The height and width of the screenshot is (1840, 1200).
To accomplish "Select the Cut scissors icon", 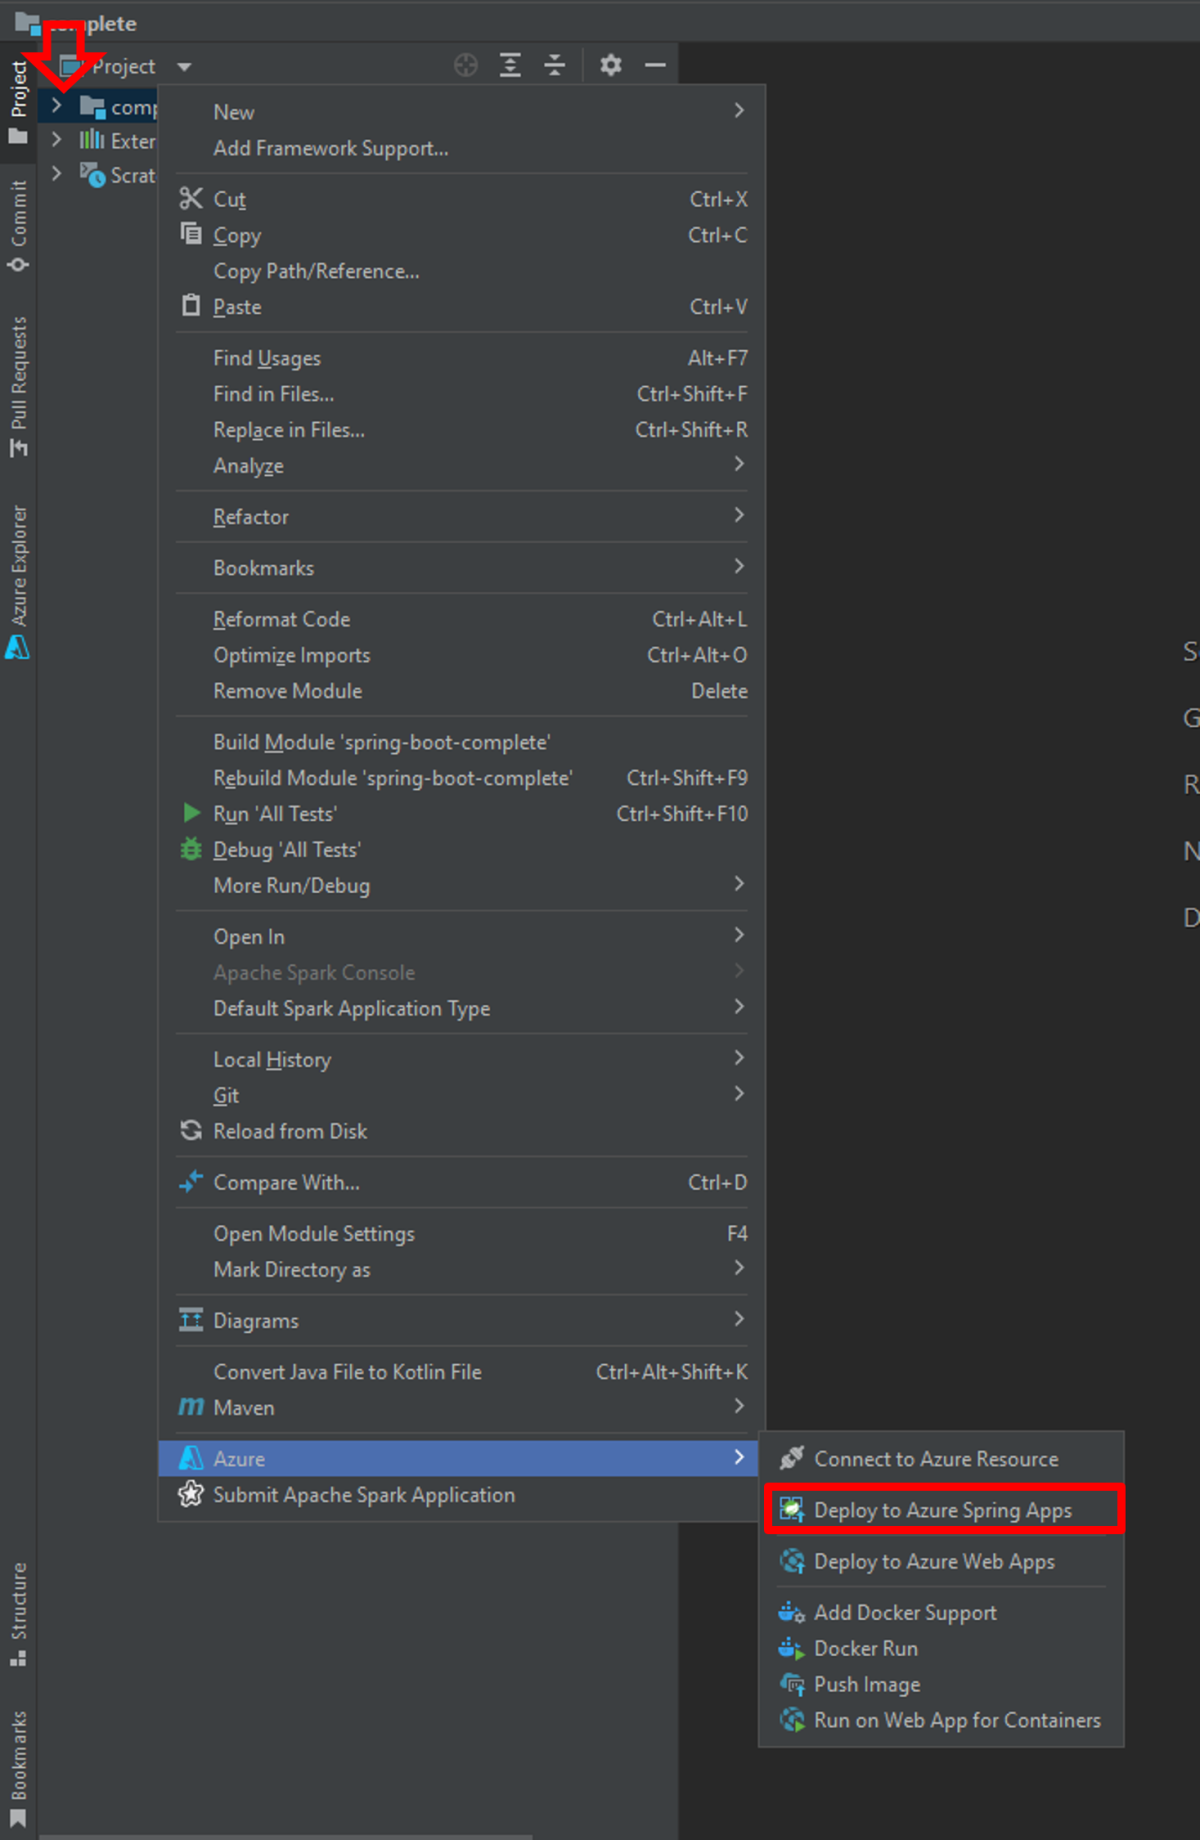I will [191, 198].
